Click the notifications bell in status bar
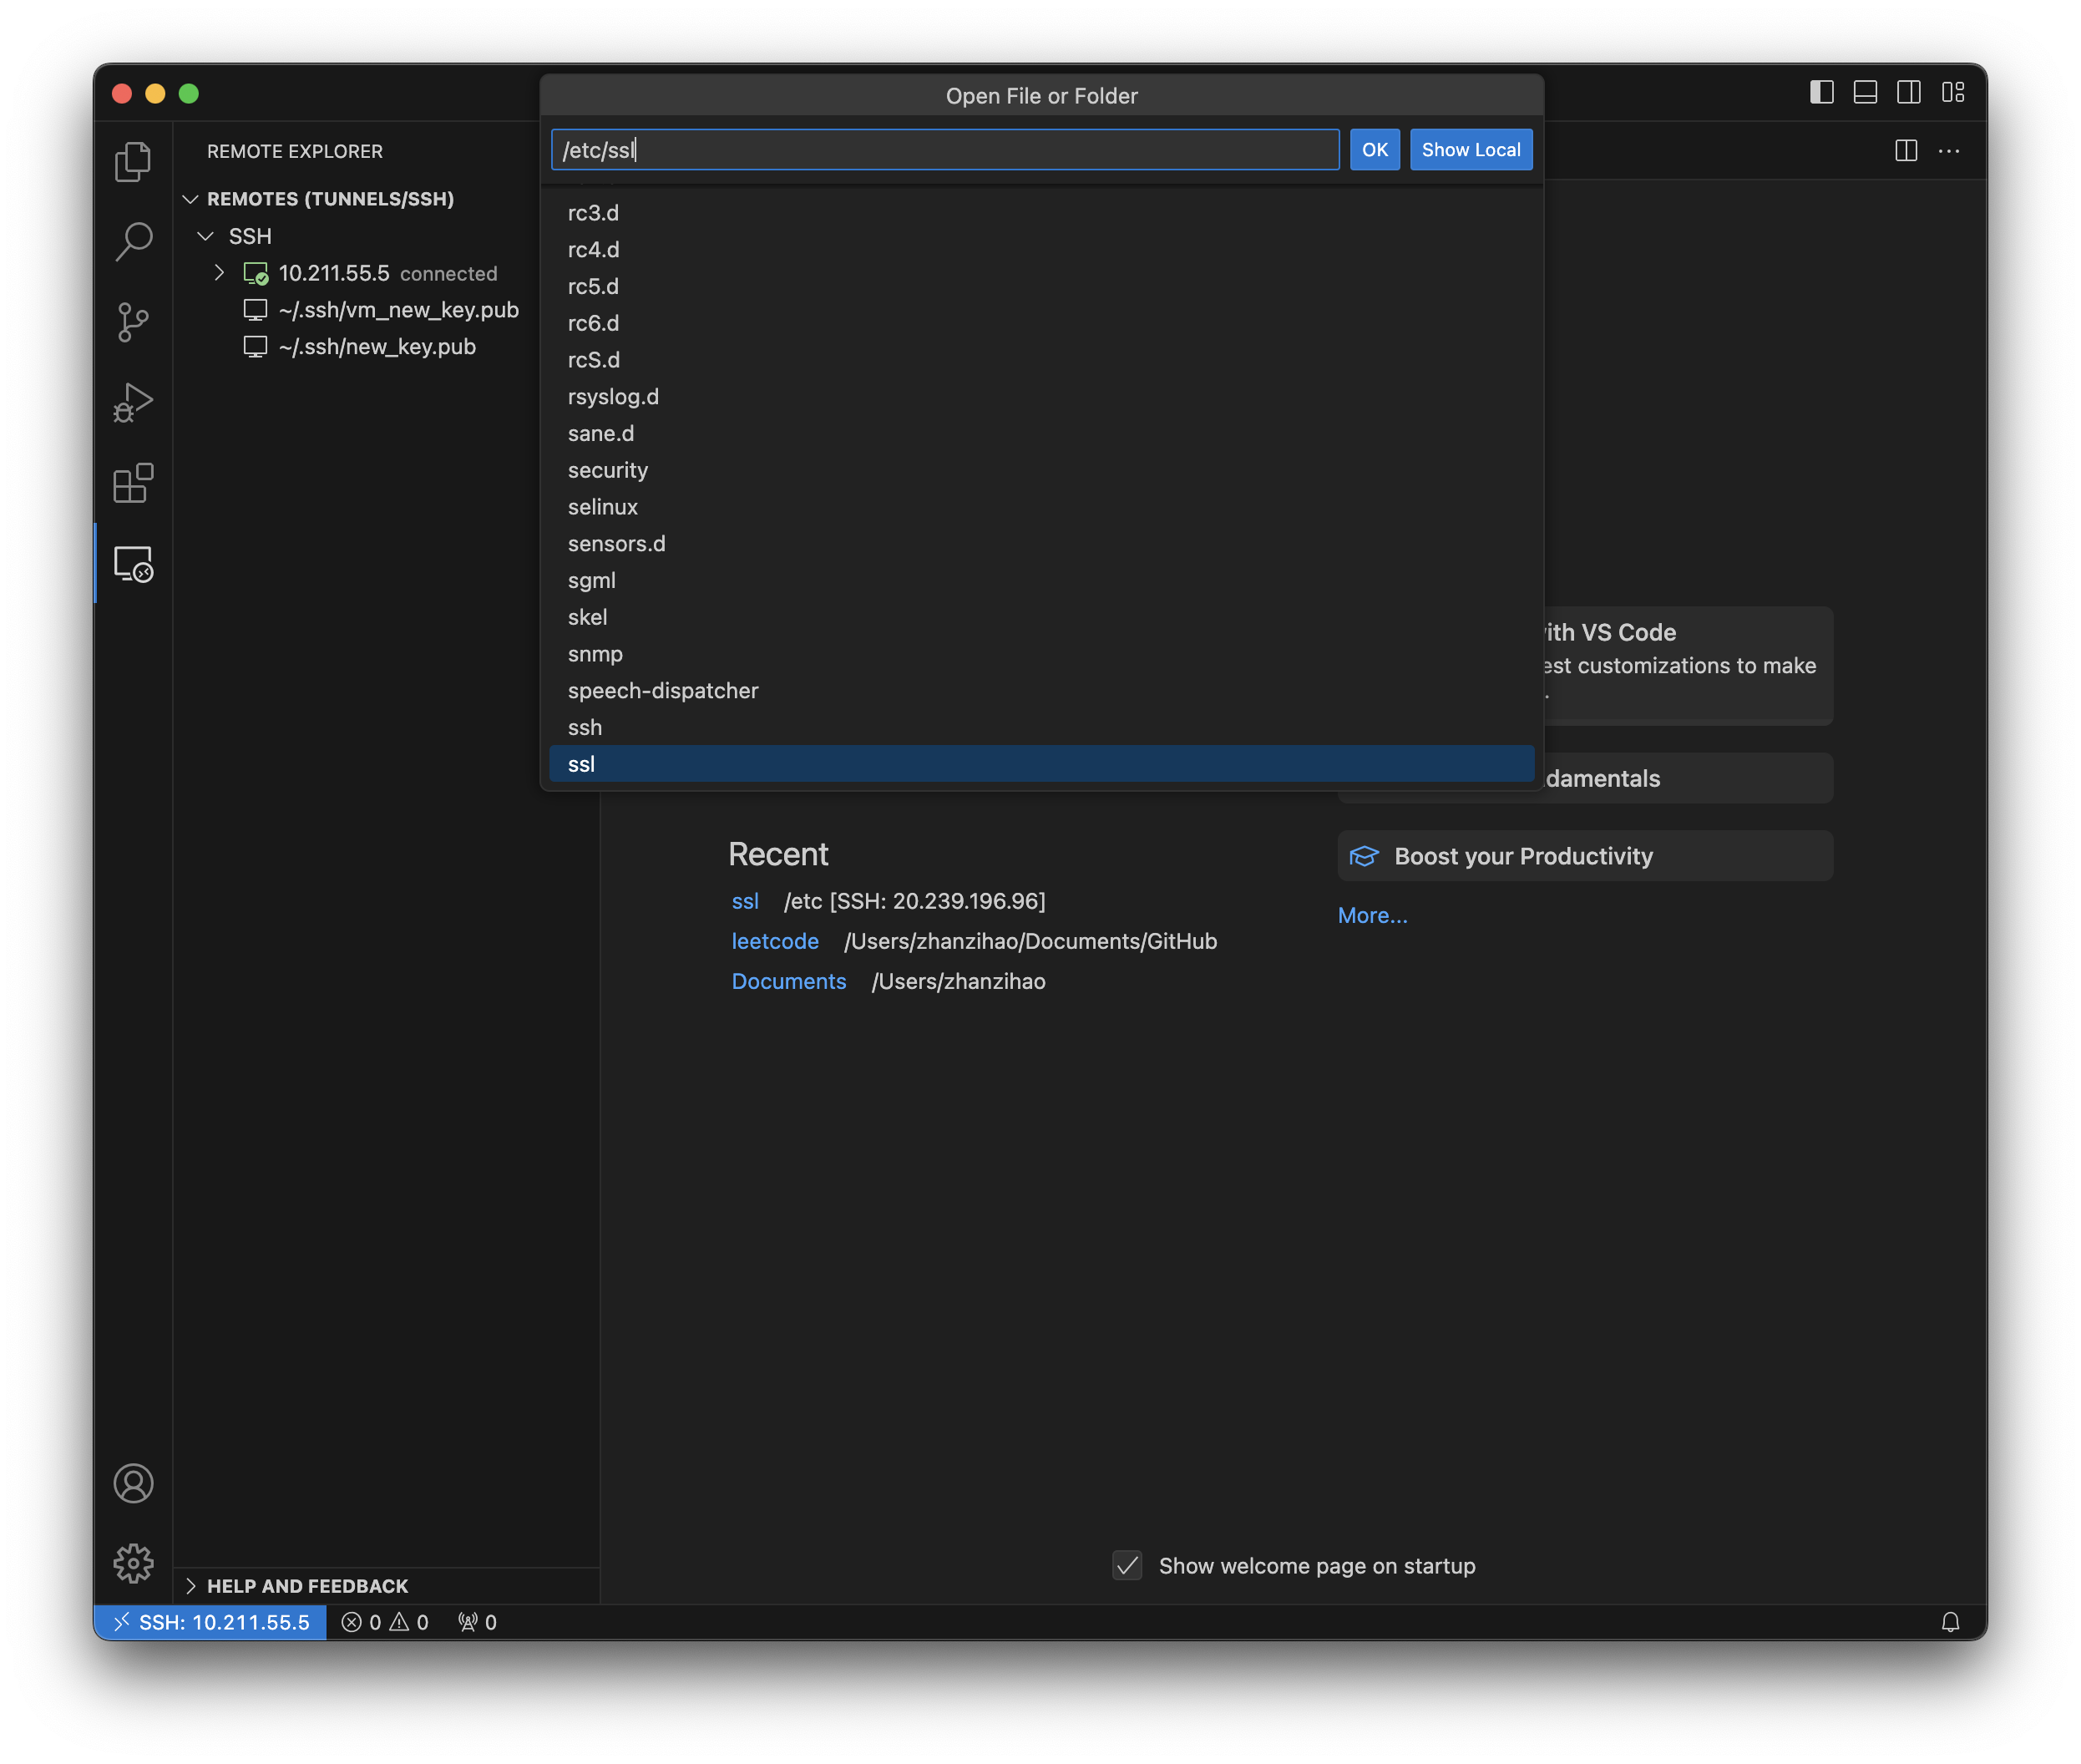 [x=1950, y=1622]
